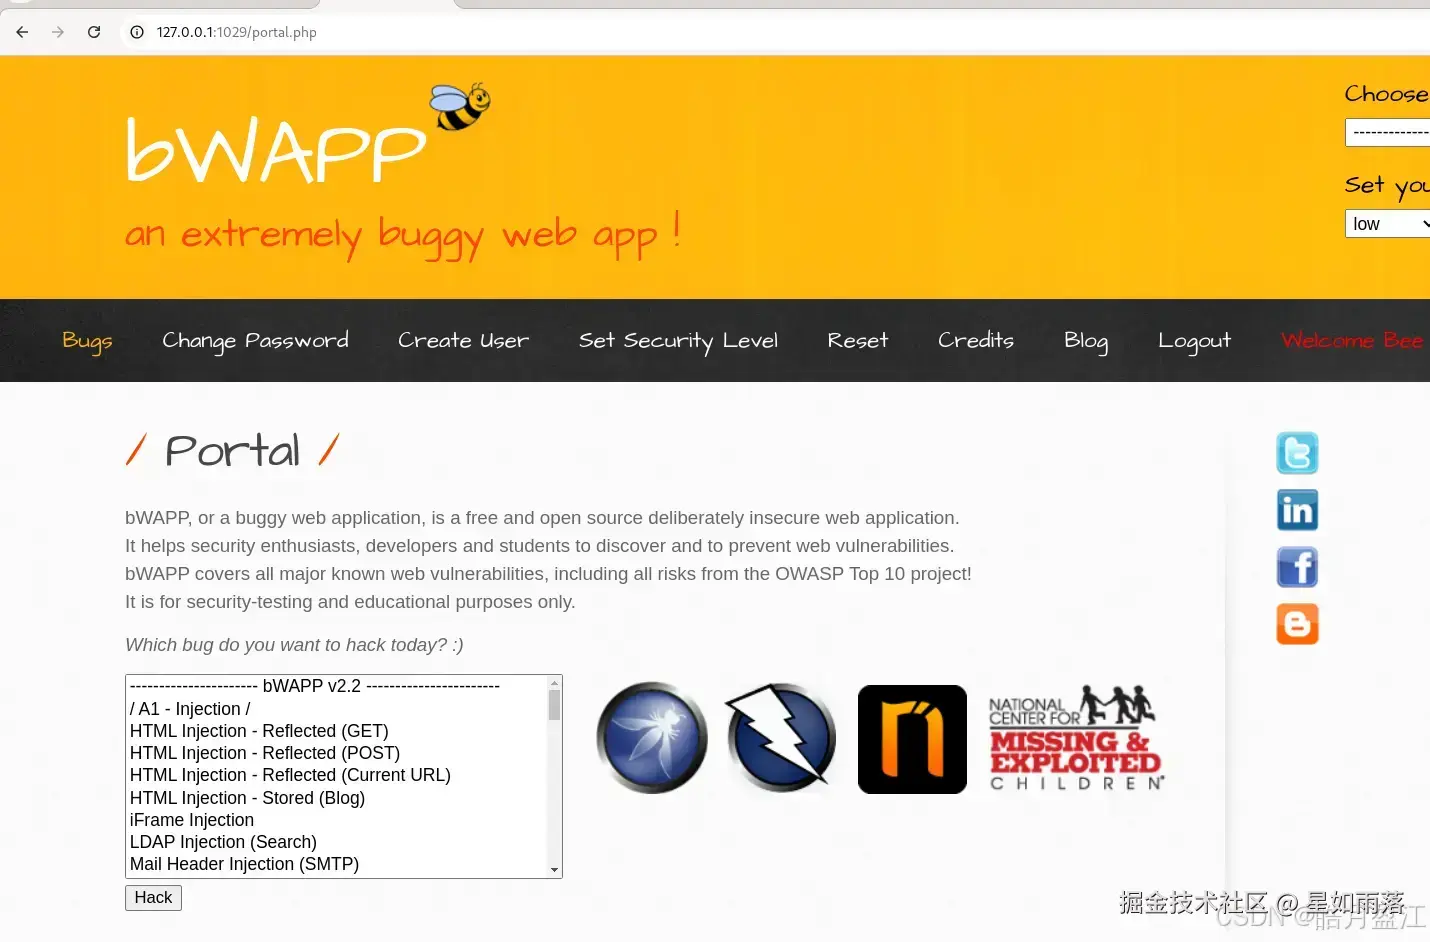This screenshot has width=1430, height=942.
Task: Open the Facebook icon link
Action: (x=1297, y=567)
